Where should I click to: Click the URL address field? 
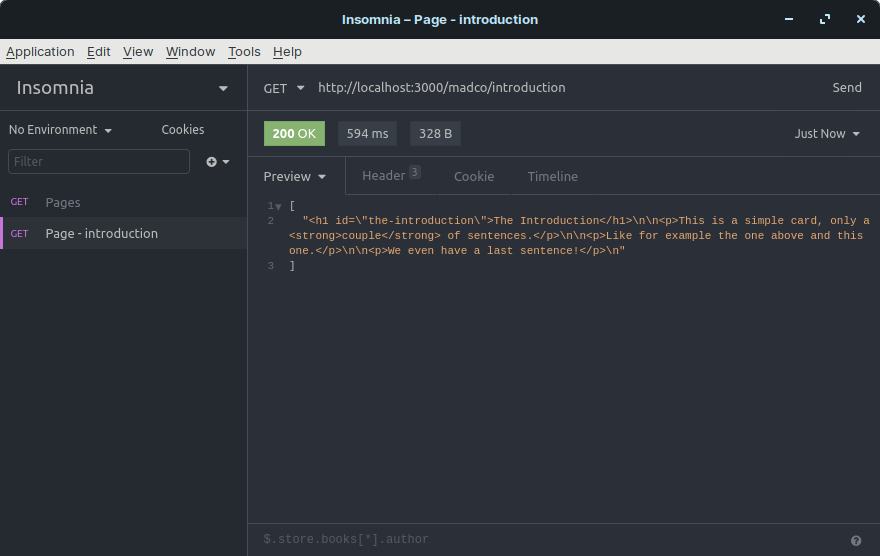point(567,88)
